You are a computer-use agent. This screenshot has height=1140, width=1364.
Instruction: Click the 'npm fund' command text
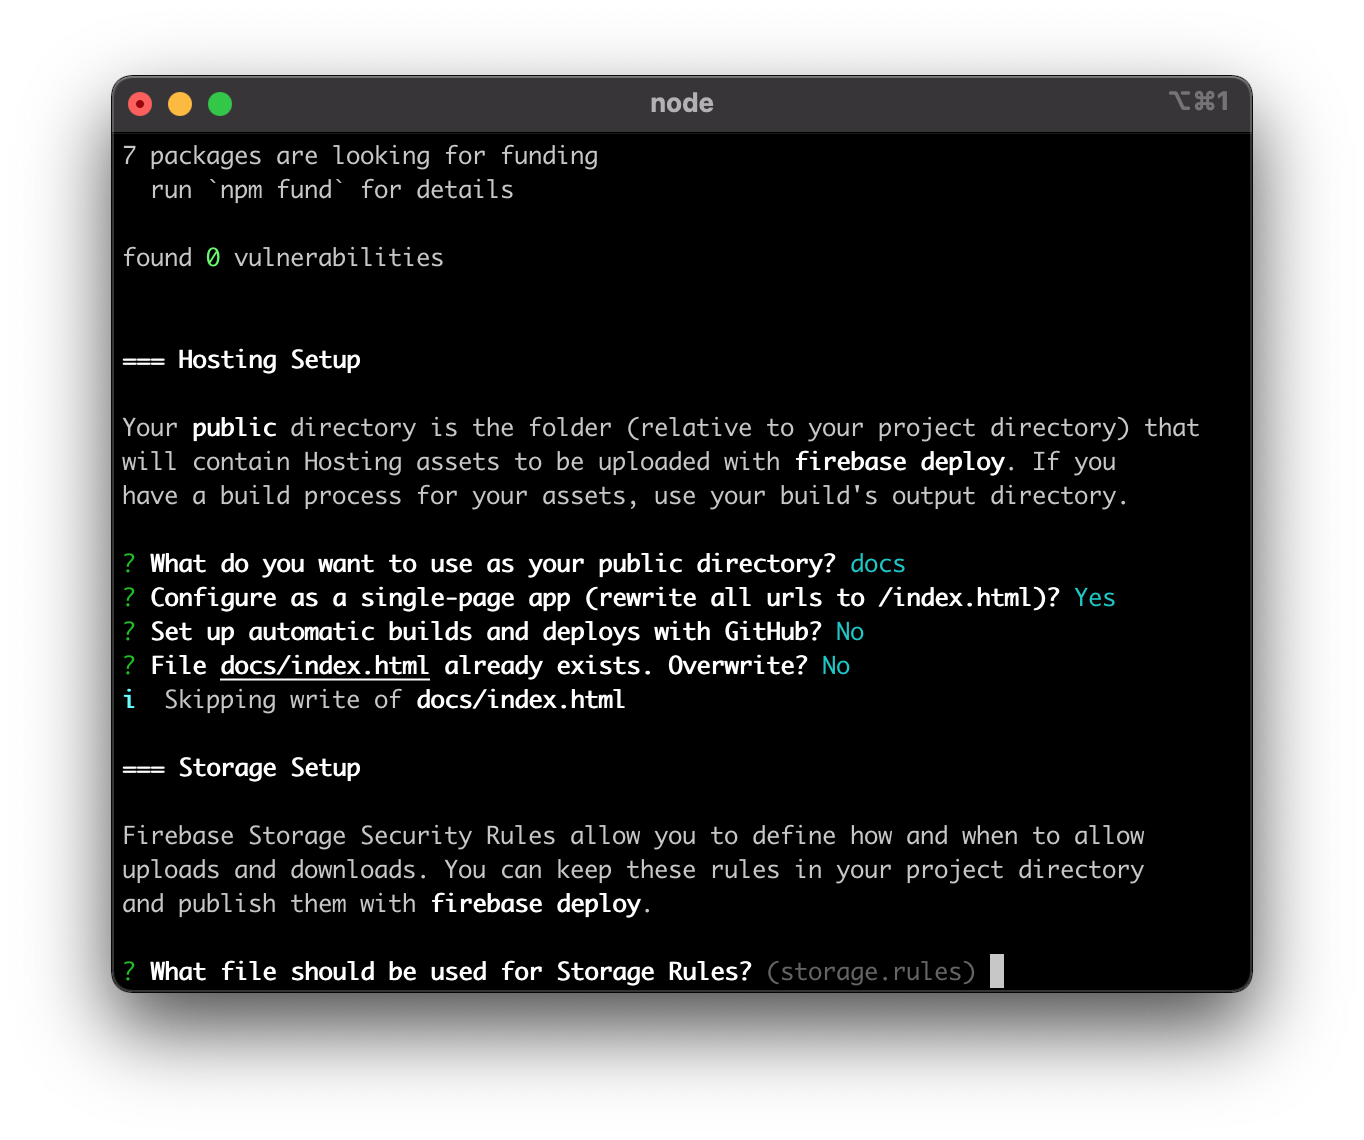click(x=276, y=190)
